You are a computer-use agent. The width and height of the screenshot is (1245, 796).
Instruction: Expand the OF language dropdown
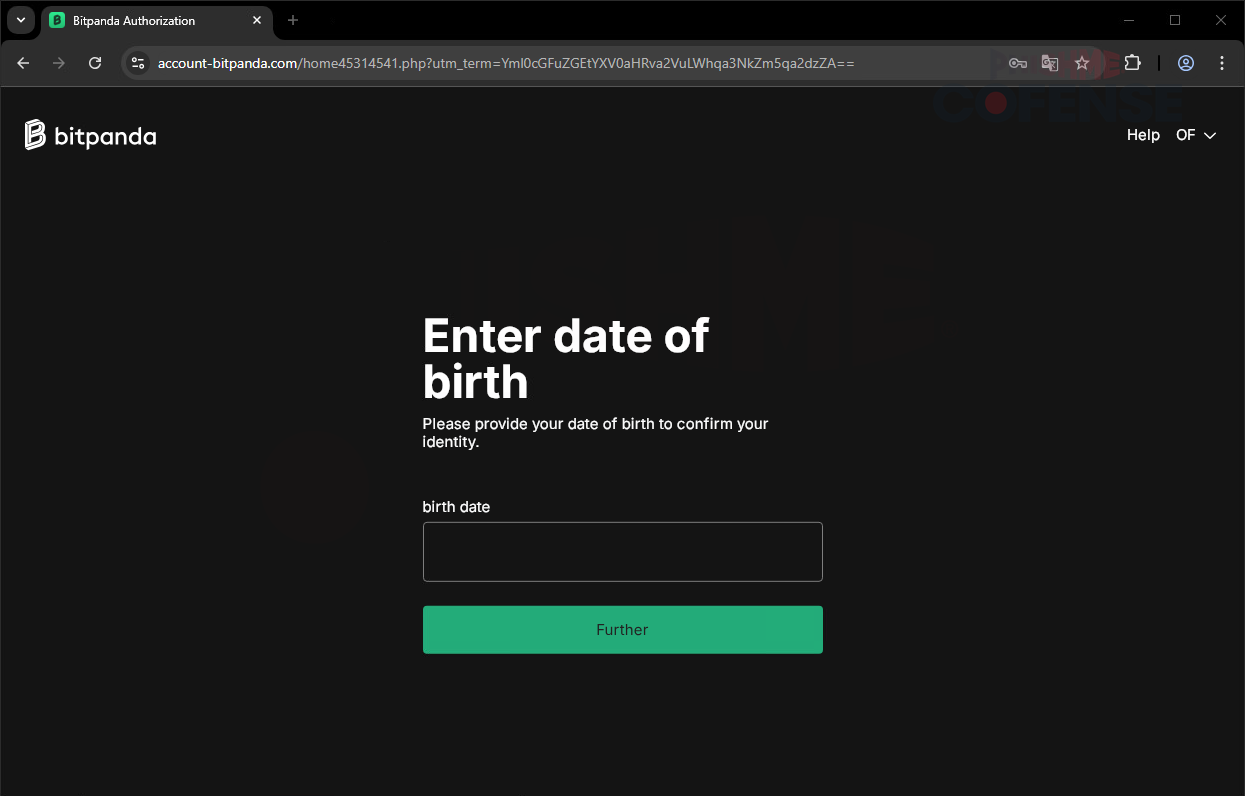tap(1196, 135)
